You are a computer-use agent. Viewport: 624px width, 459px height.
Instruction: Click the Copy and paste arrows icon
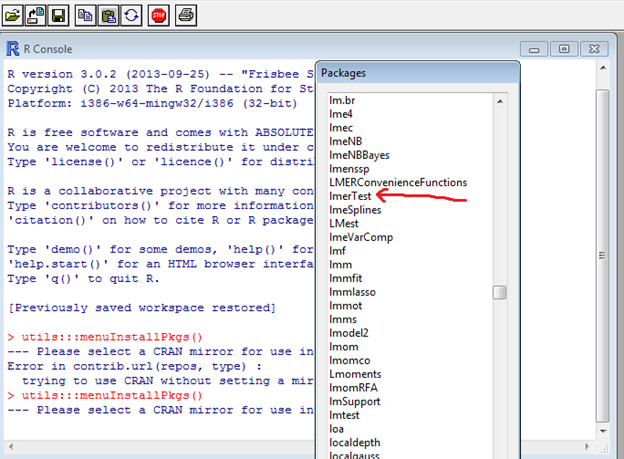131,15
